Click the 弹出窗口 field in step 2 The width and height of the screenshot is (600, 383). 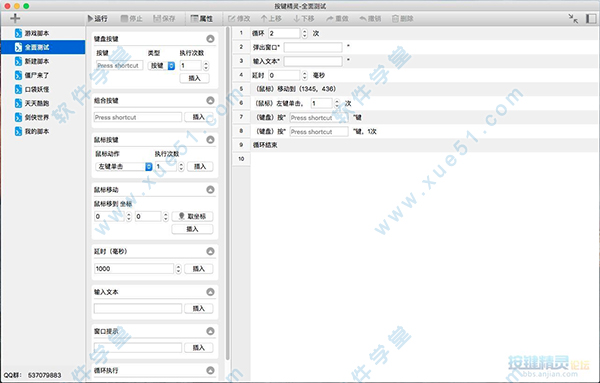pos(313,47)
